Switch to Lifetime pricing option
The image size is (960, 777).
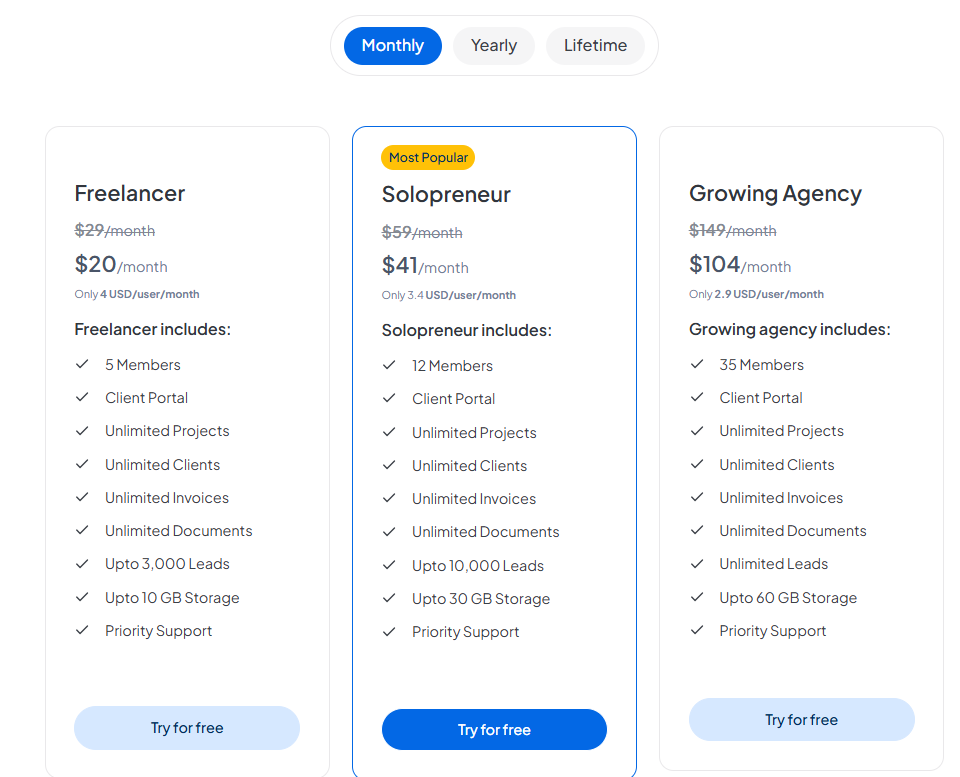click(x=595, y=46)
